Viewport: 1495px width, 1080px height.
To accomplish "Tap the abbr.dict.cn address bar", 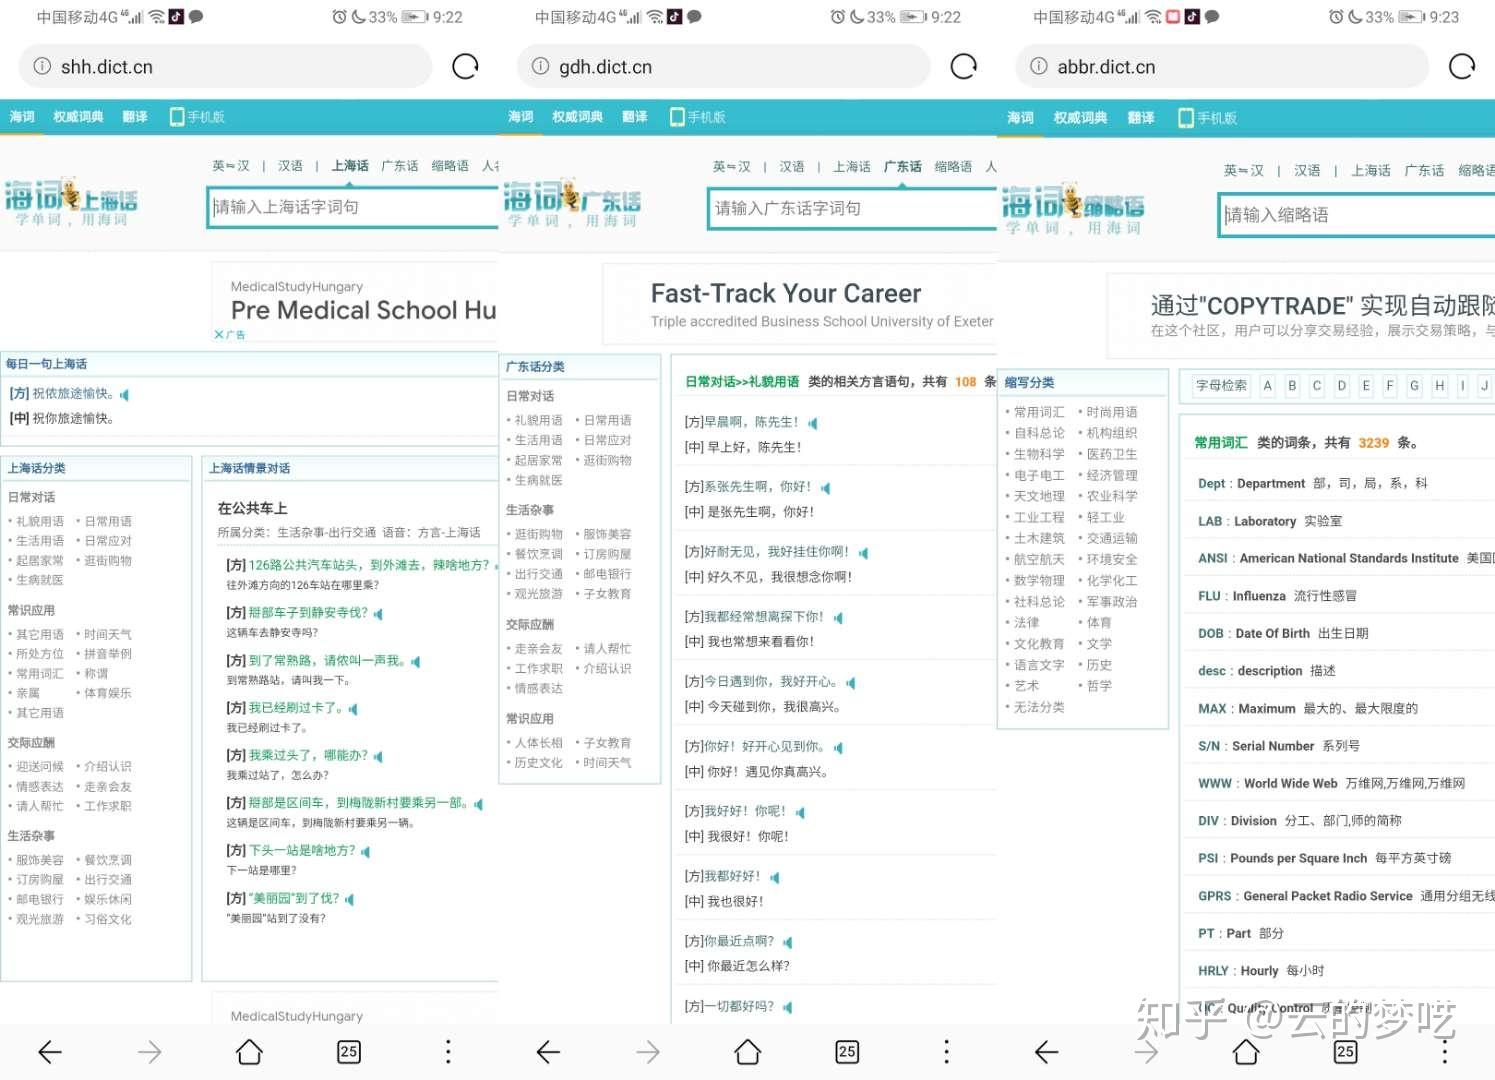I will pyautogui.click(x=1222, y=67).
